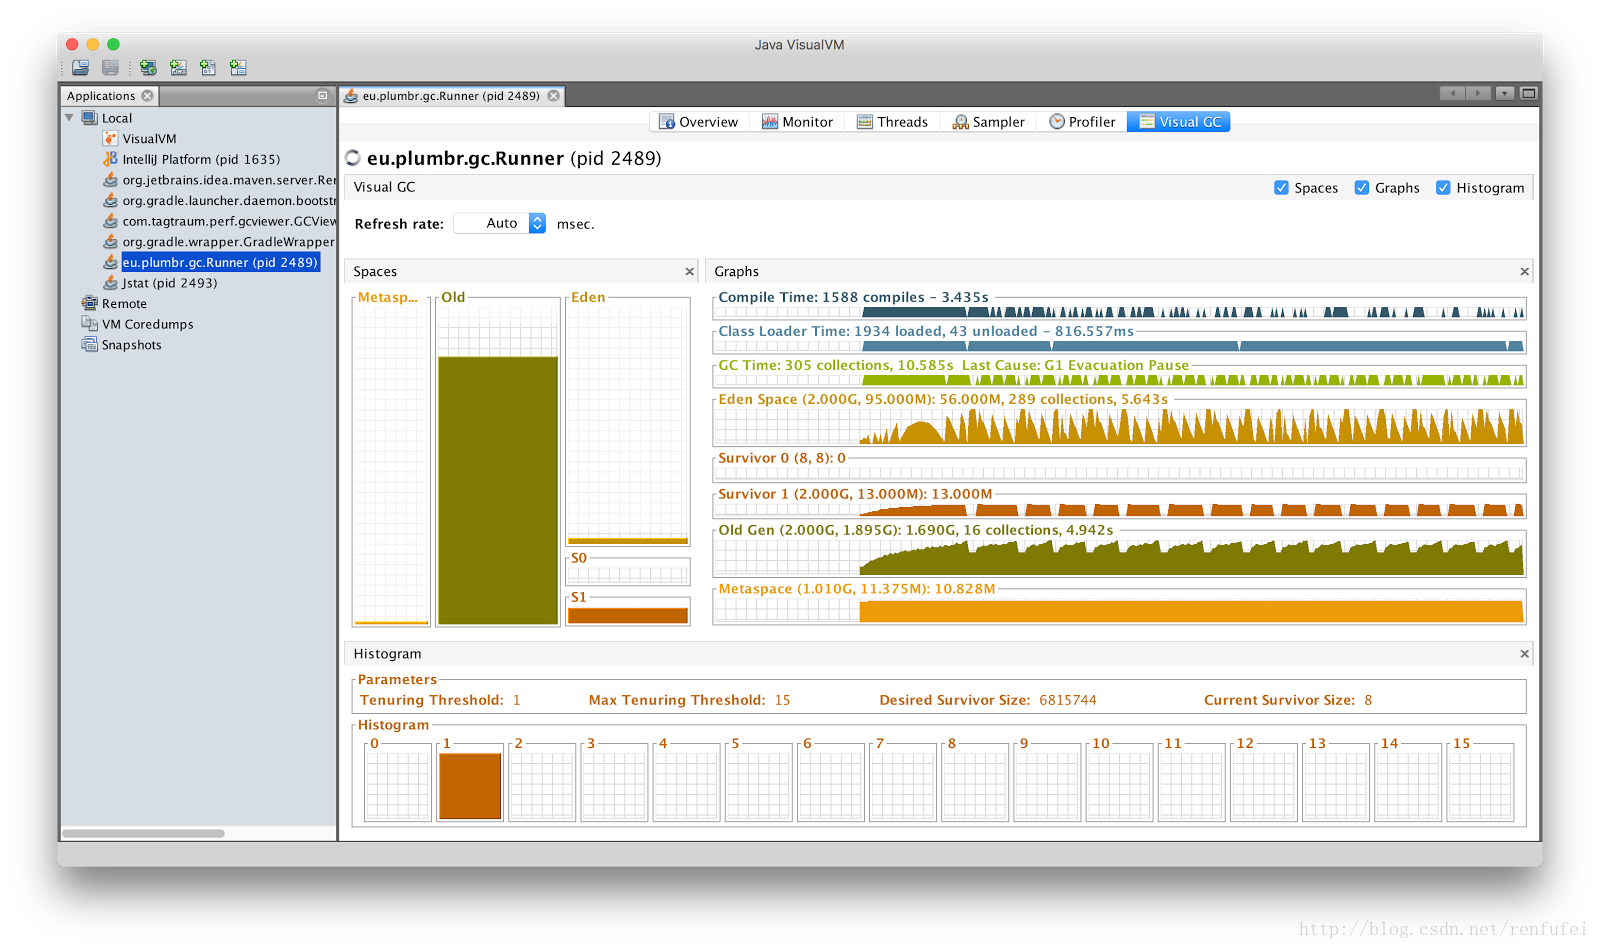This screenshot has width=1600, height=949.
Task: Open the document list dropdown arrow
Action: 1504,94
